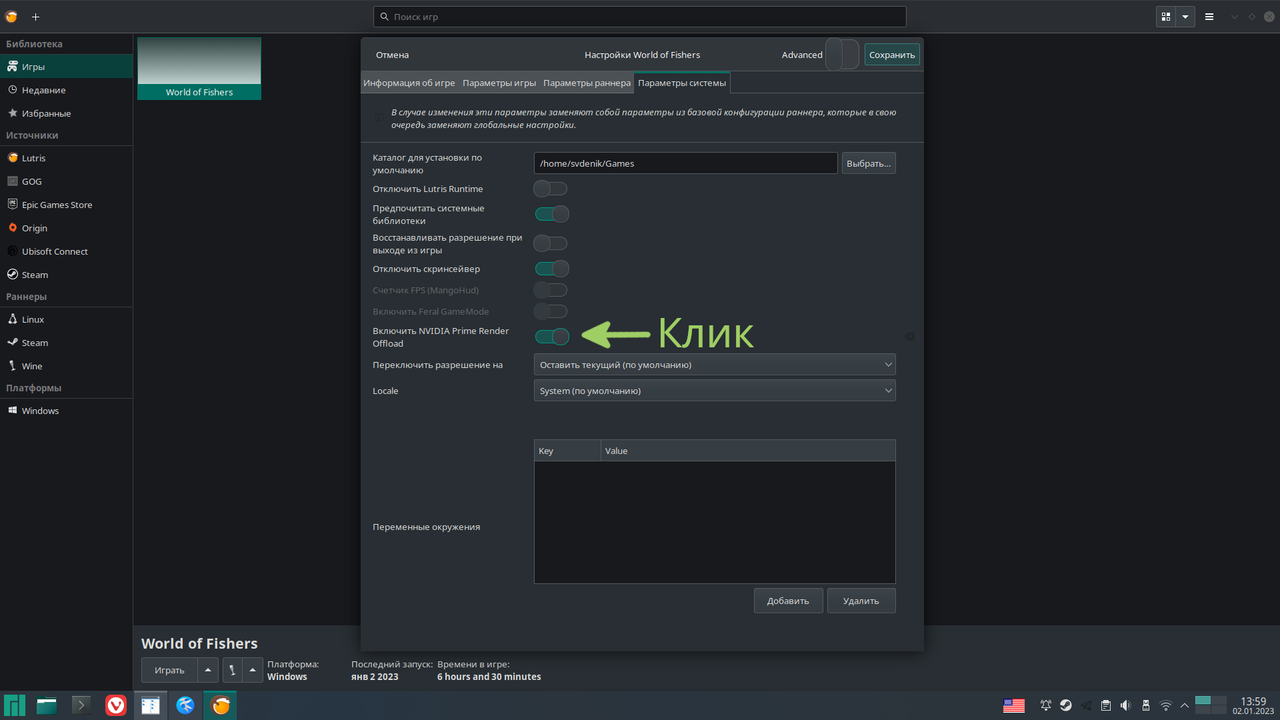The width and height of the screenshot is (1280, 720).
Task: Click Отмена to cancel settings
Action: click(392, 55)
